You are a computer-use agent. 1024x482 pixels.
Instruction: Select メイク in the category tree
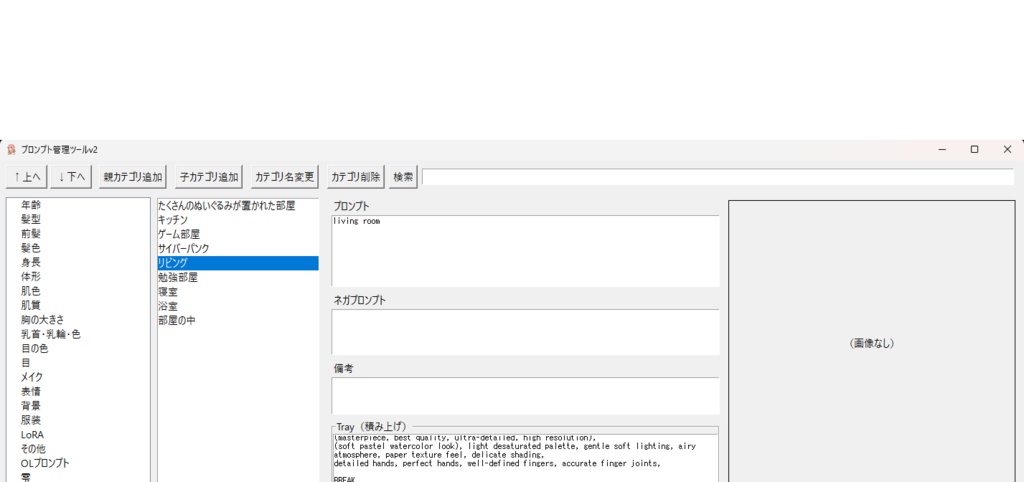[x=32, y=378]
